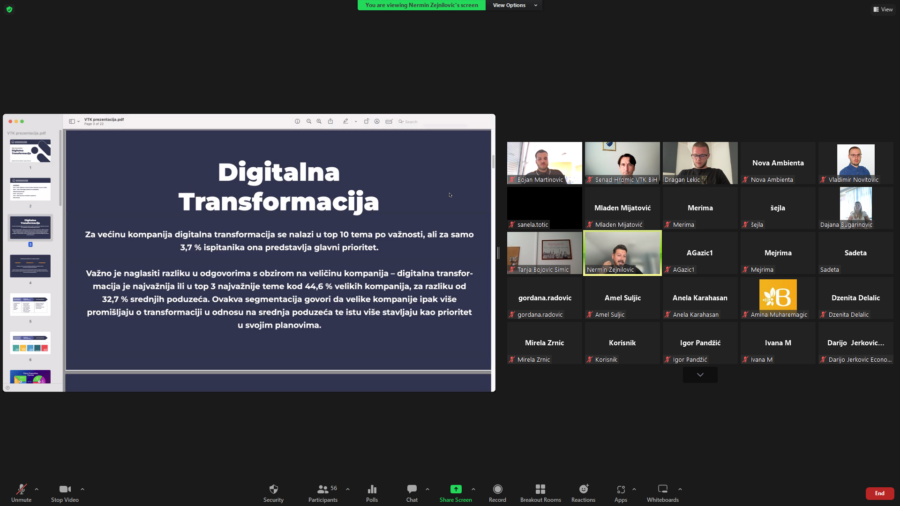Click the Rotate icon in Preview toolbar
The width and height of the screenshot is (900, 506).
366,122
